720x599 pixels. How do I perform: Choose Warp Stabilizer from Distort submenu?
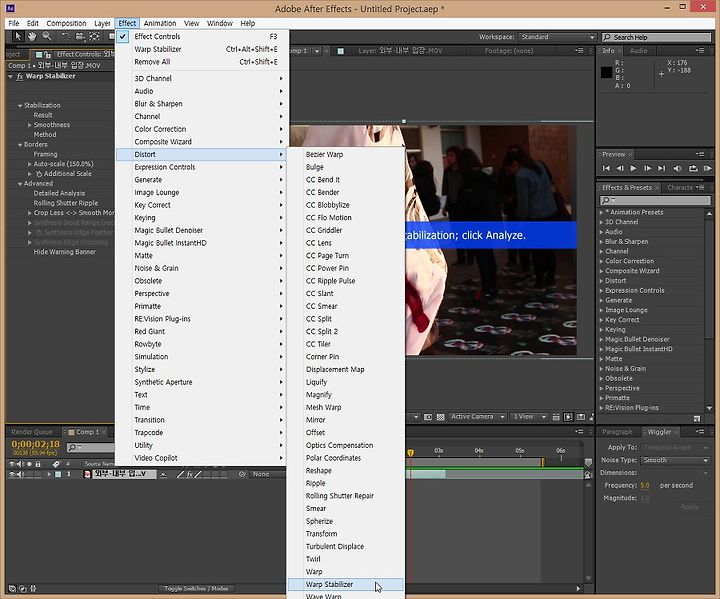[345, 584]
